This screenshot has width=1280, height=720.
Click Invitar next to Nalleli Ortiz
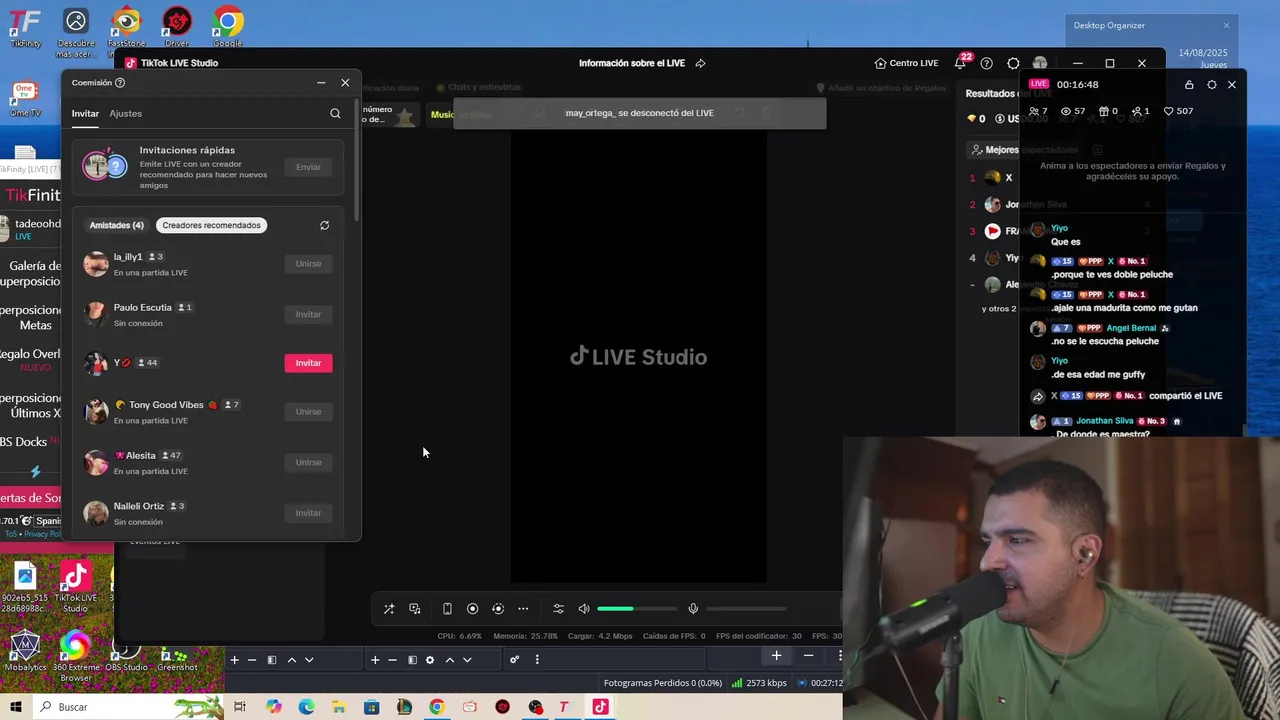click(308, 513)
